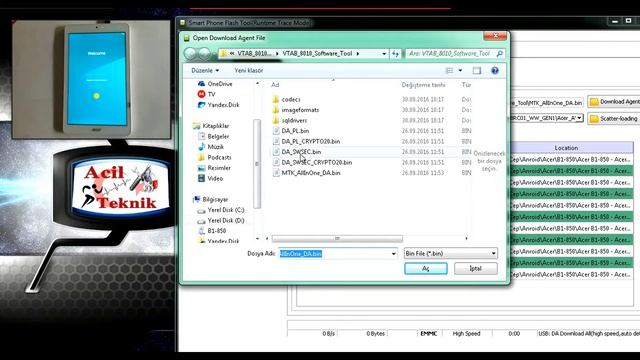Click the Aç open button
This screenshot has height=360, width=640.
pyautogui.click(x=426, y=269)
